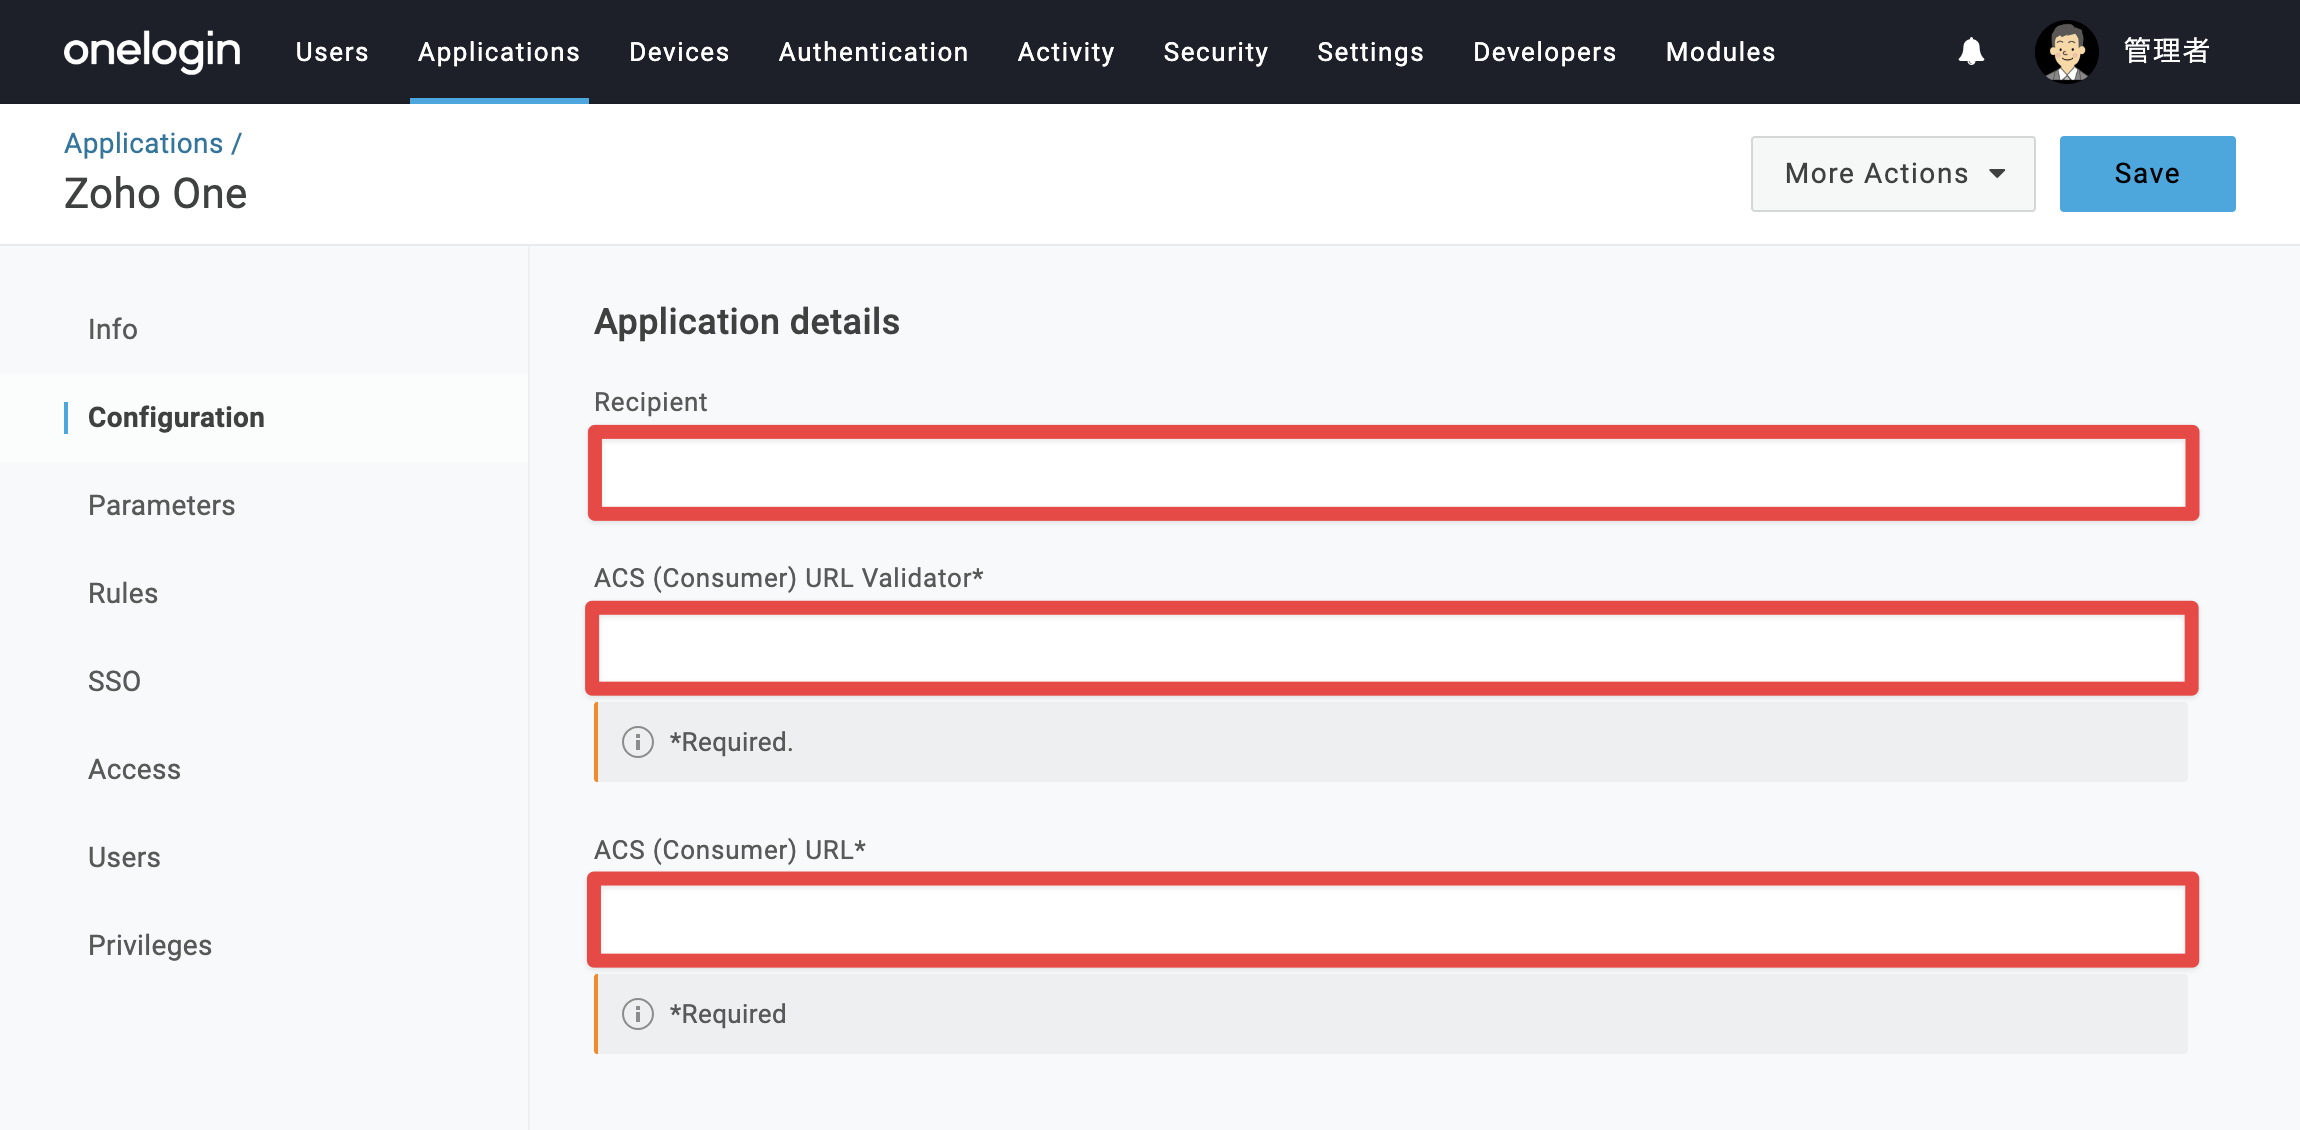This screenshot has width=2300, height=1130.
Task: Click the ACS (Consumer) URL* label
Action: (730, 850)
